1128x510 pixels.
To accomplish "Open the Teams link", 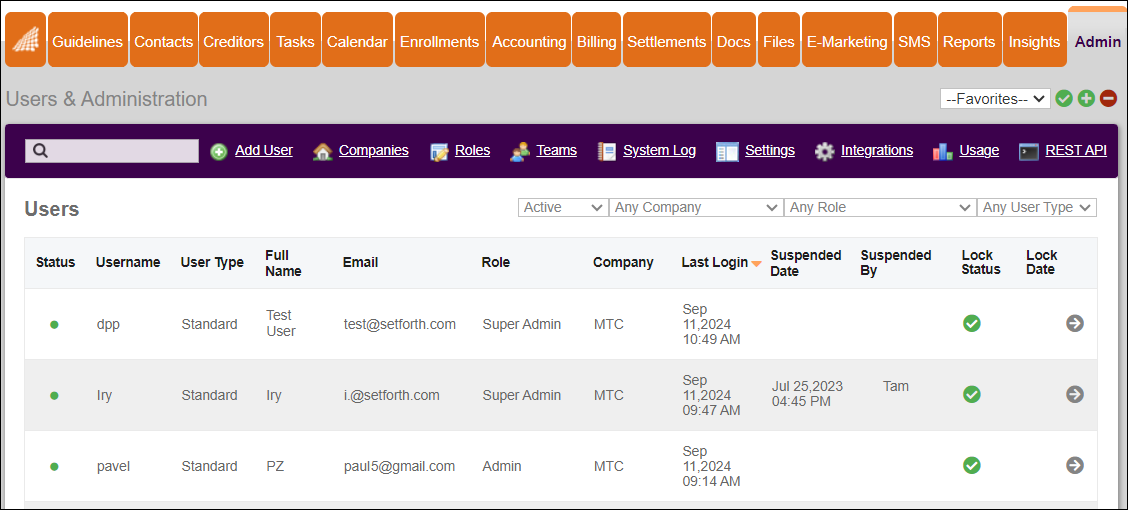I will click(557, 150).
